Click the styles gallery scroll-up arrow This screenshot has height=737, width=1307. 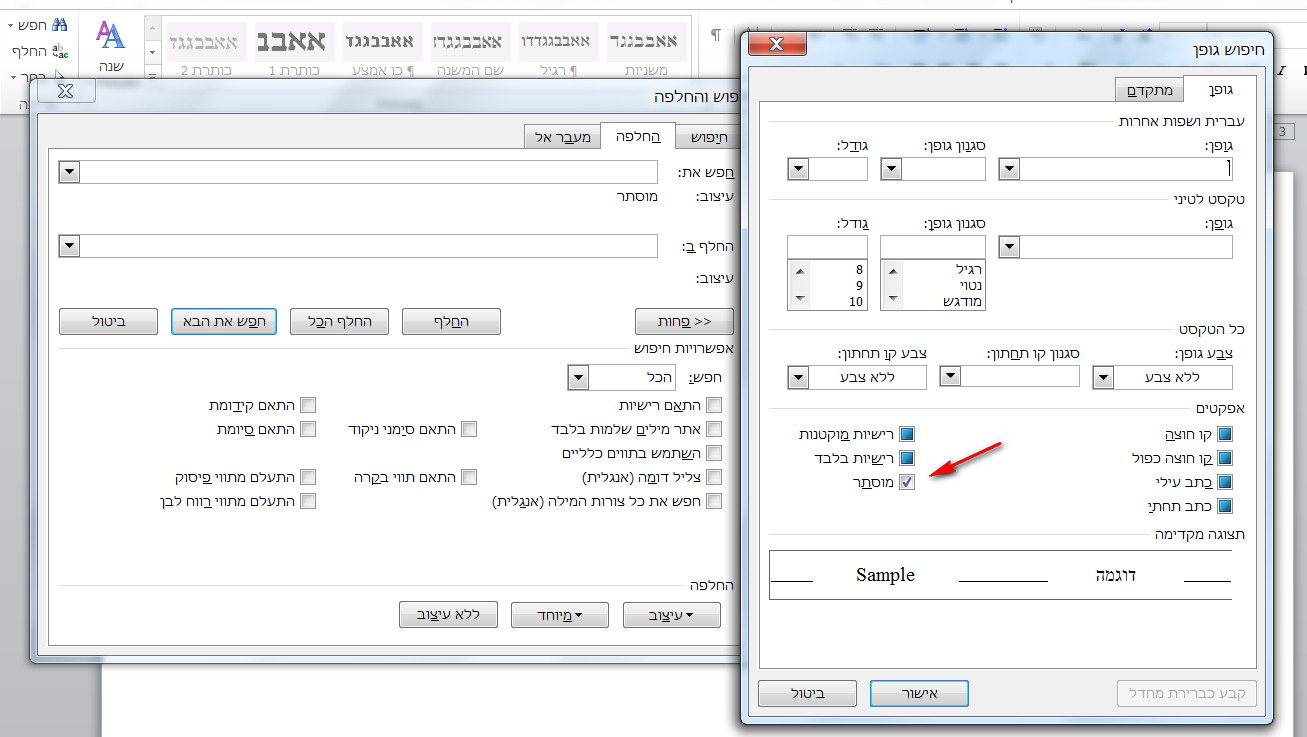point(153,27)
